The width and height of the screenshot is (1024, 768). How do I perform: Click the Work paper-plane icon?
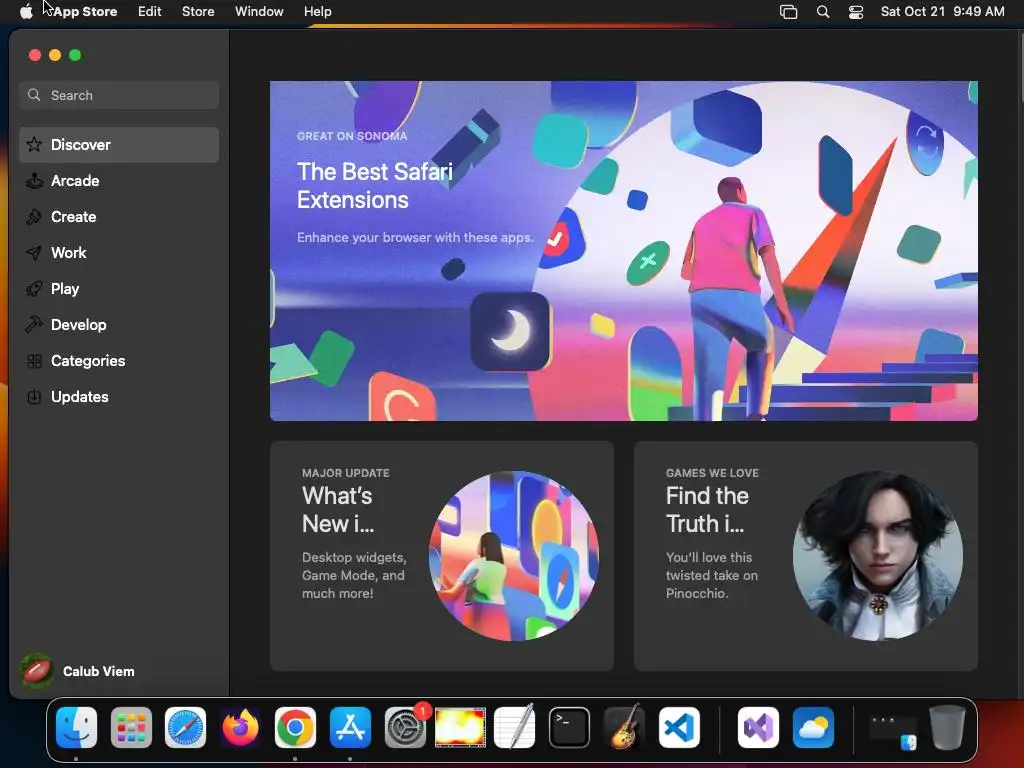[34, 253]
